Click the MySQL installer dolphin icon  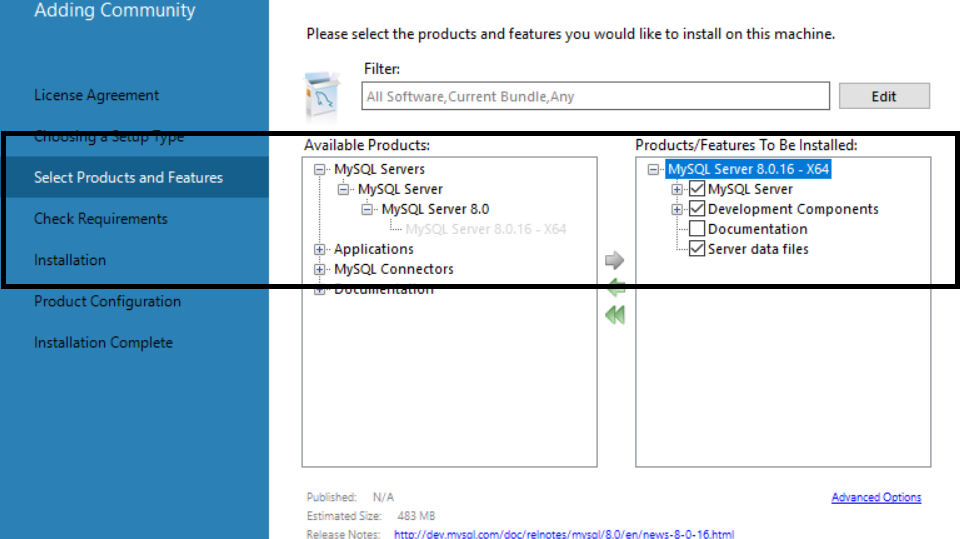[x=321, y=96]
